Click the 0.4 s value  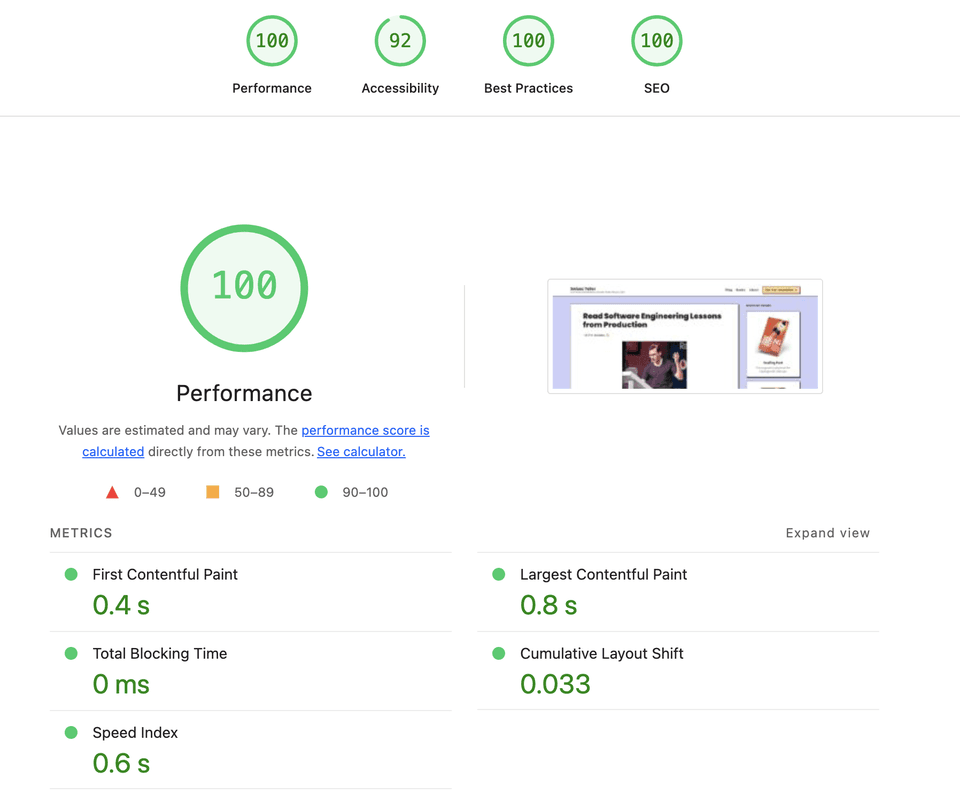[x=121, y=605]
